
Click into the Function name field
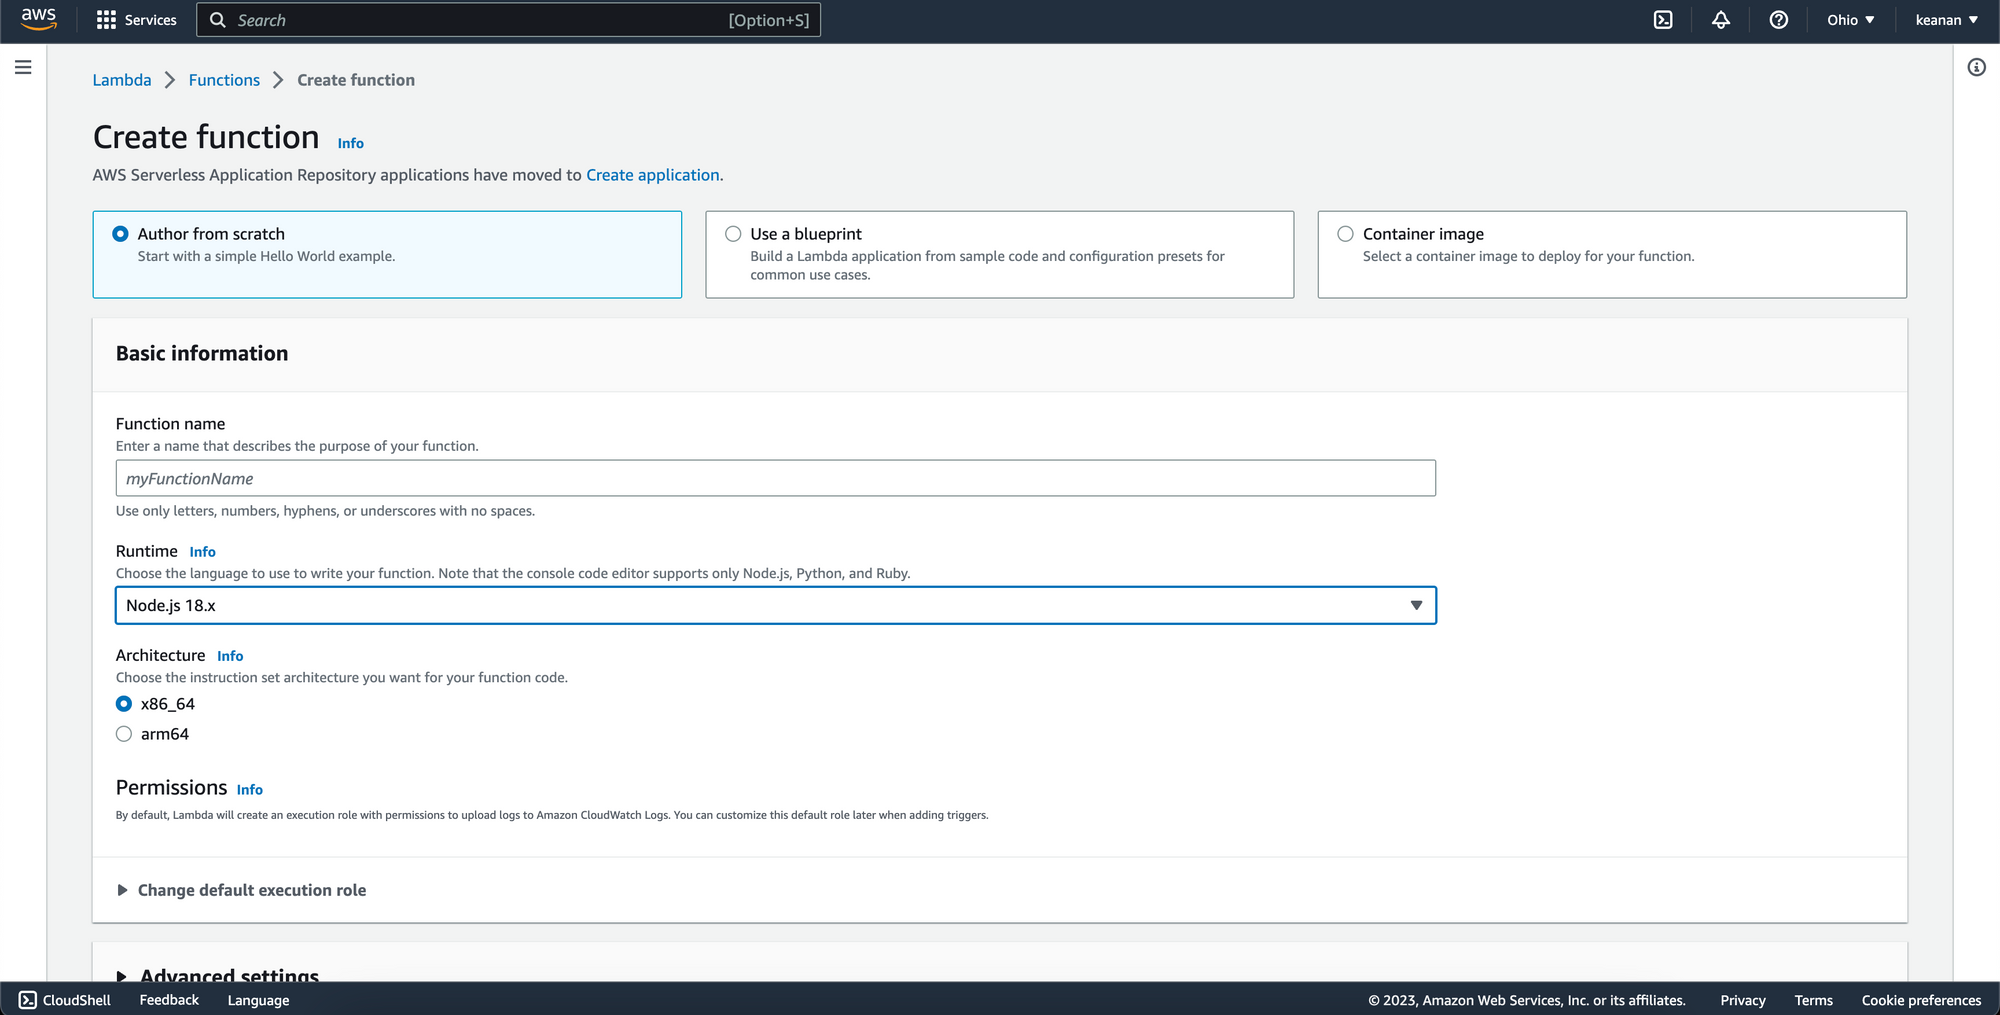pos(776,478)
